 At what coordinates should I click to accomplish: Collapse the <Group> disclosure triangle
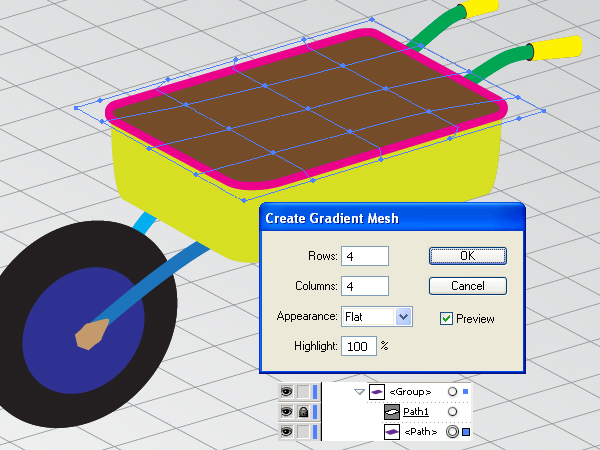click(x=359, y=391)
